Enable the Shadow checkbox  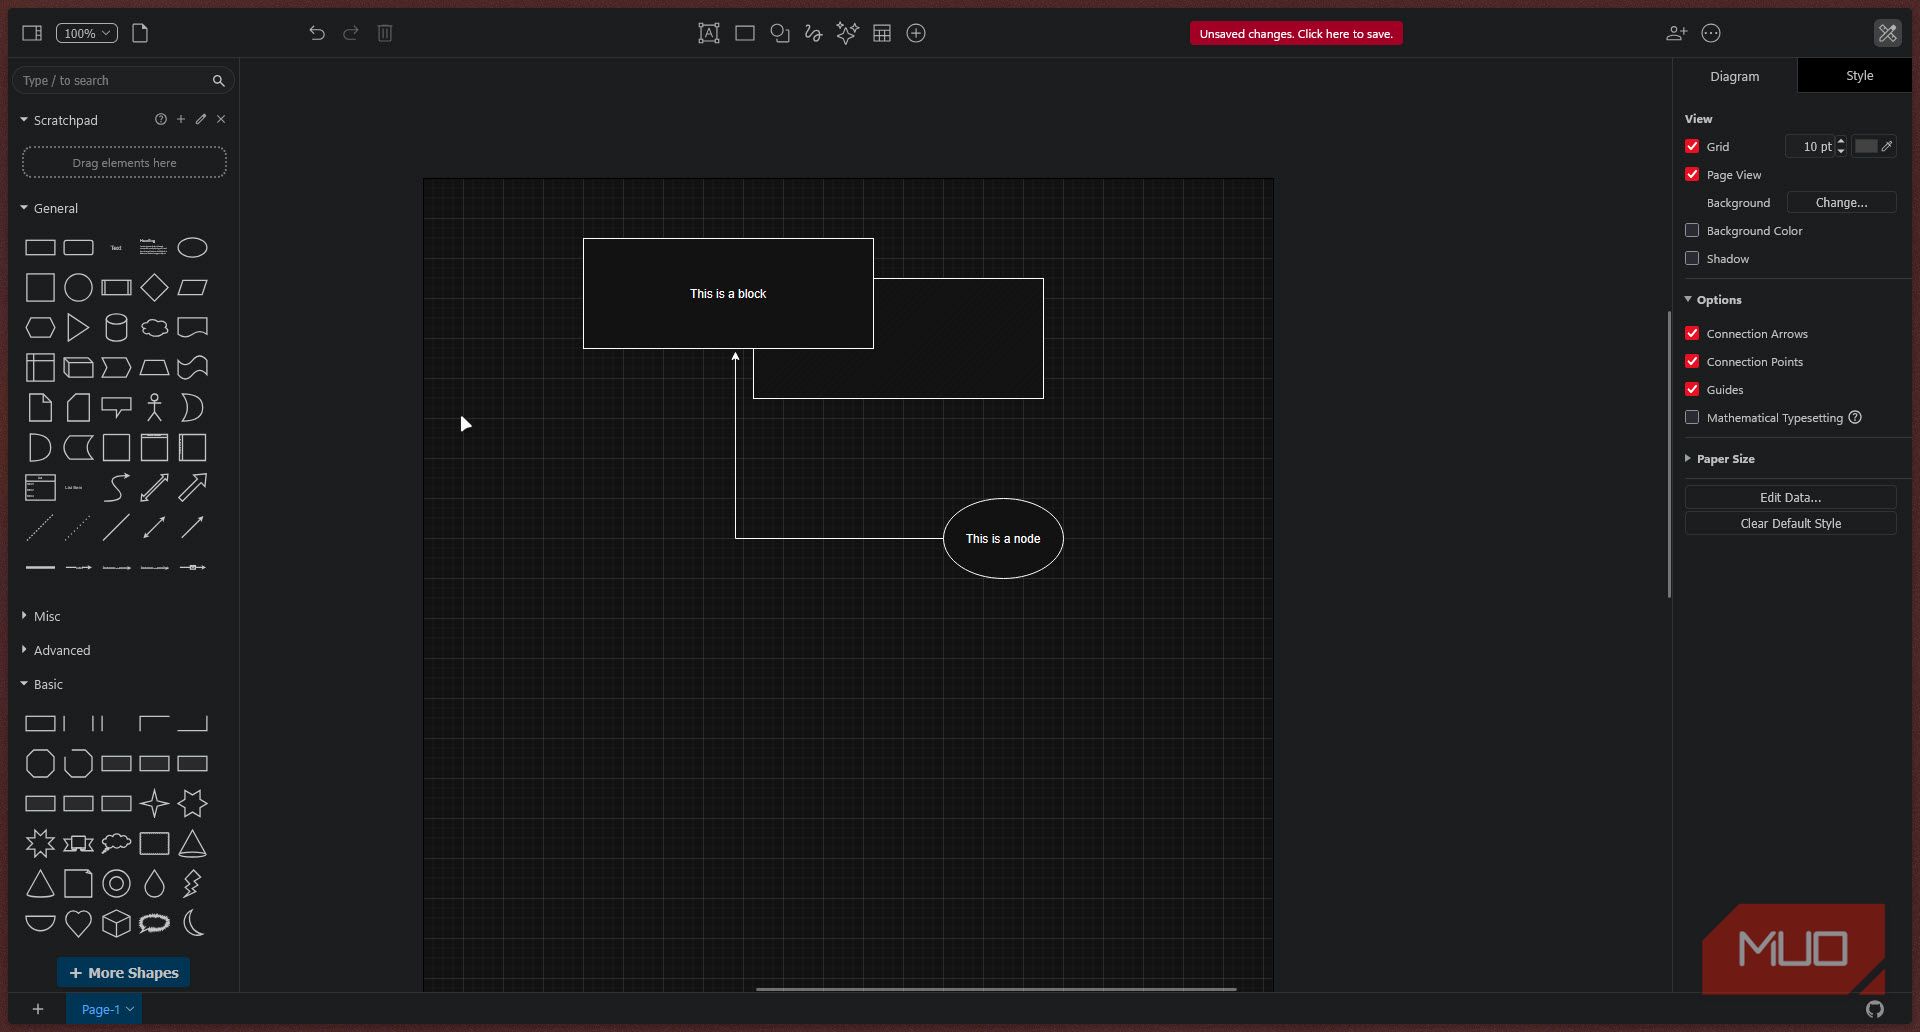click(x=1692, y=258)
